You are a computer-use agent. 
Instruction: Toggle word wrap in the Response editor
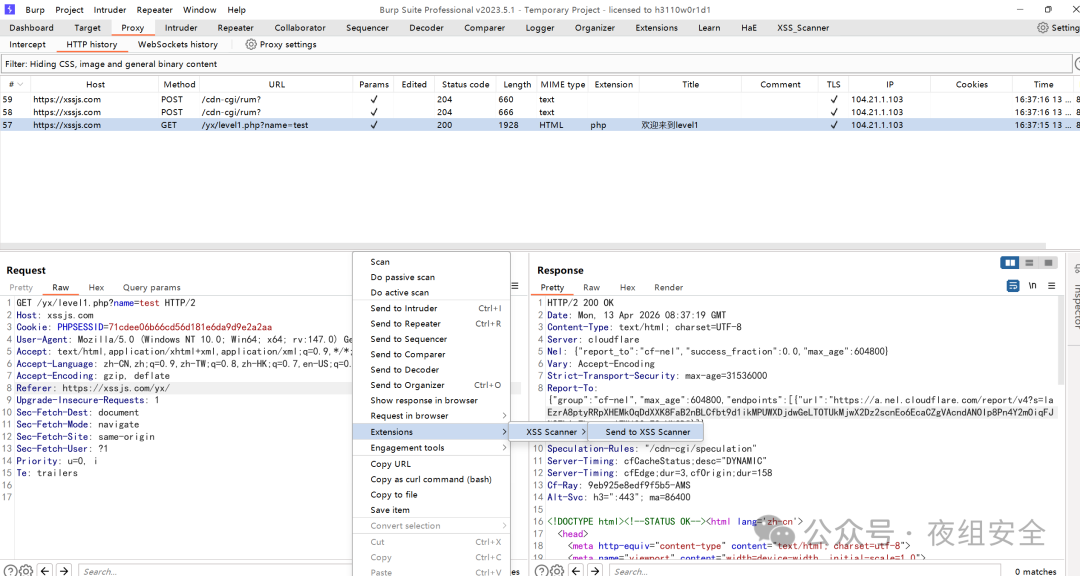click(x=1013, y=285)
